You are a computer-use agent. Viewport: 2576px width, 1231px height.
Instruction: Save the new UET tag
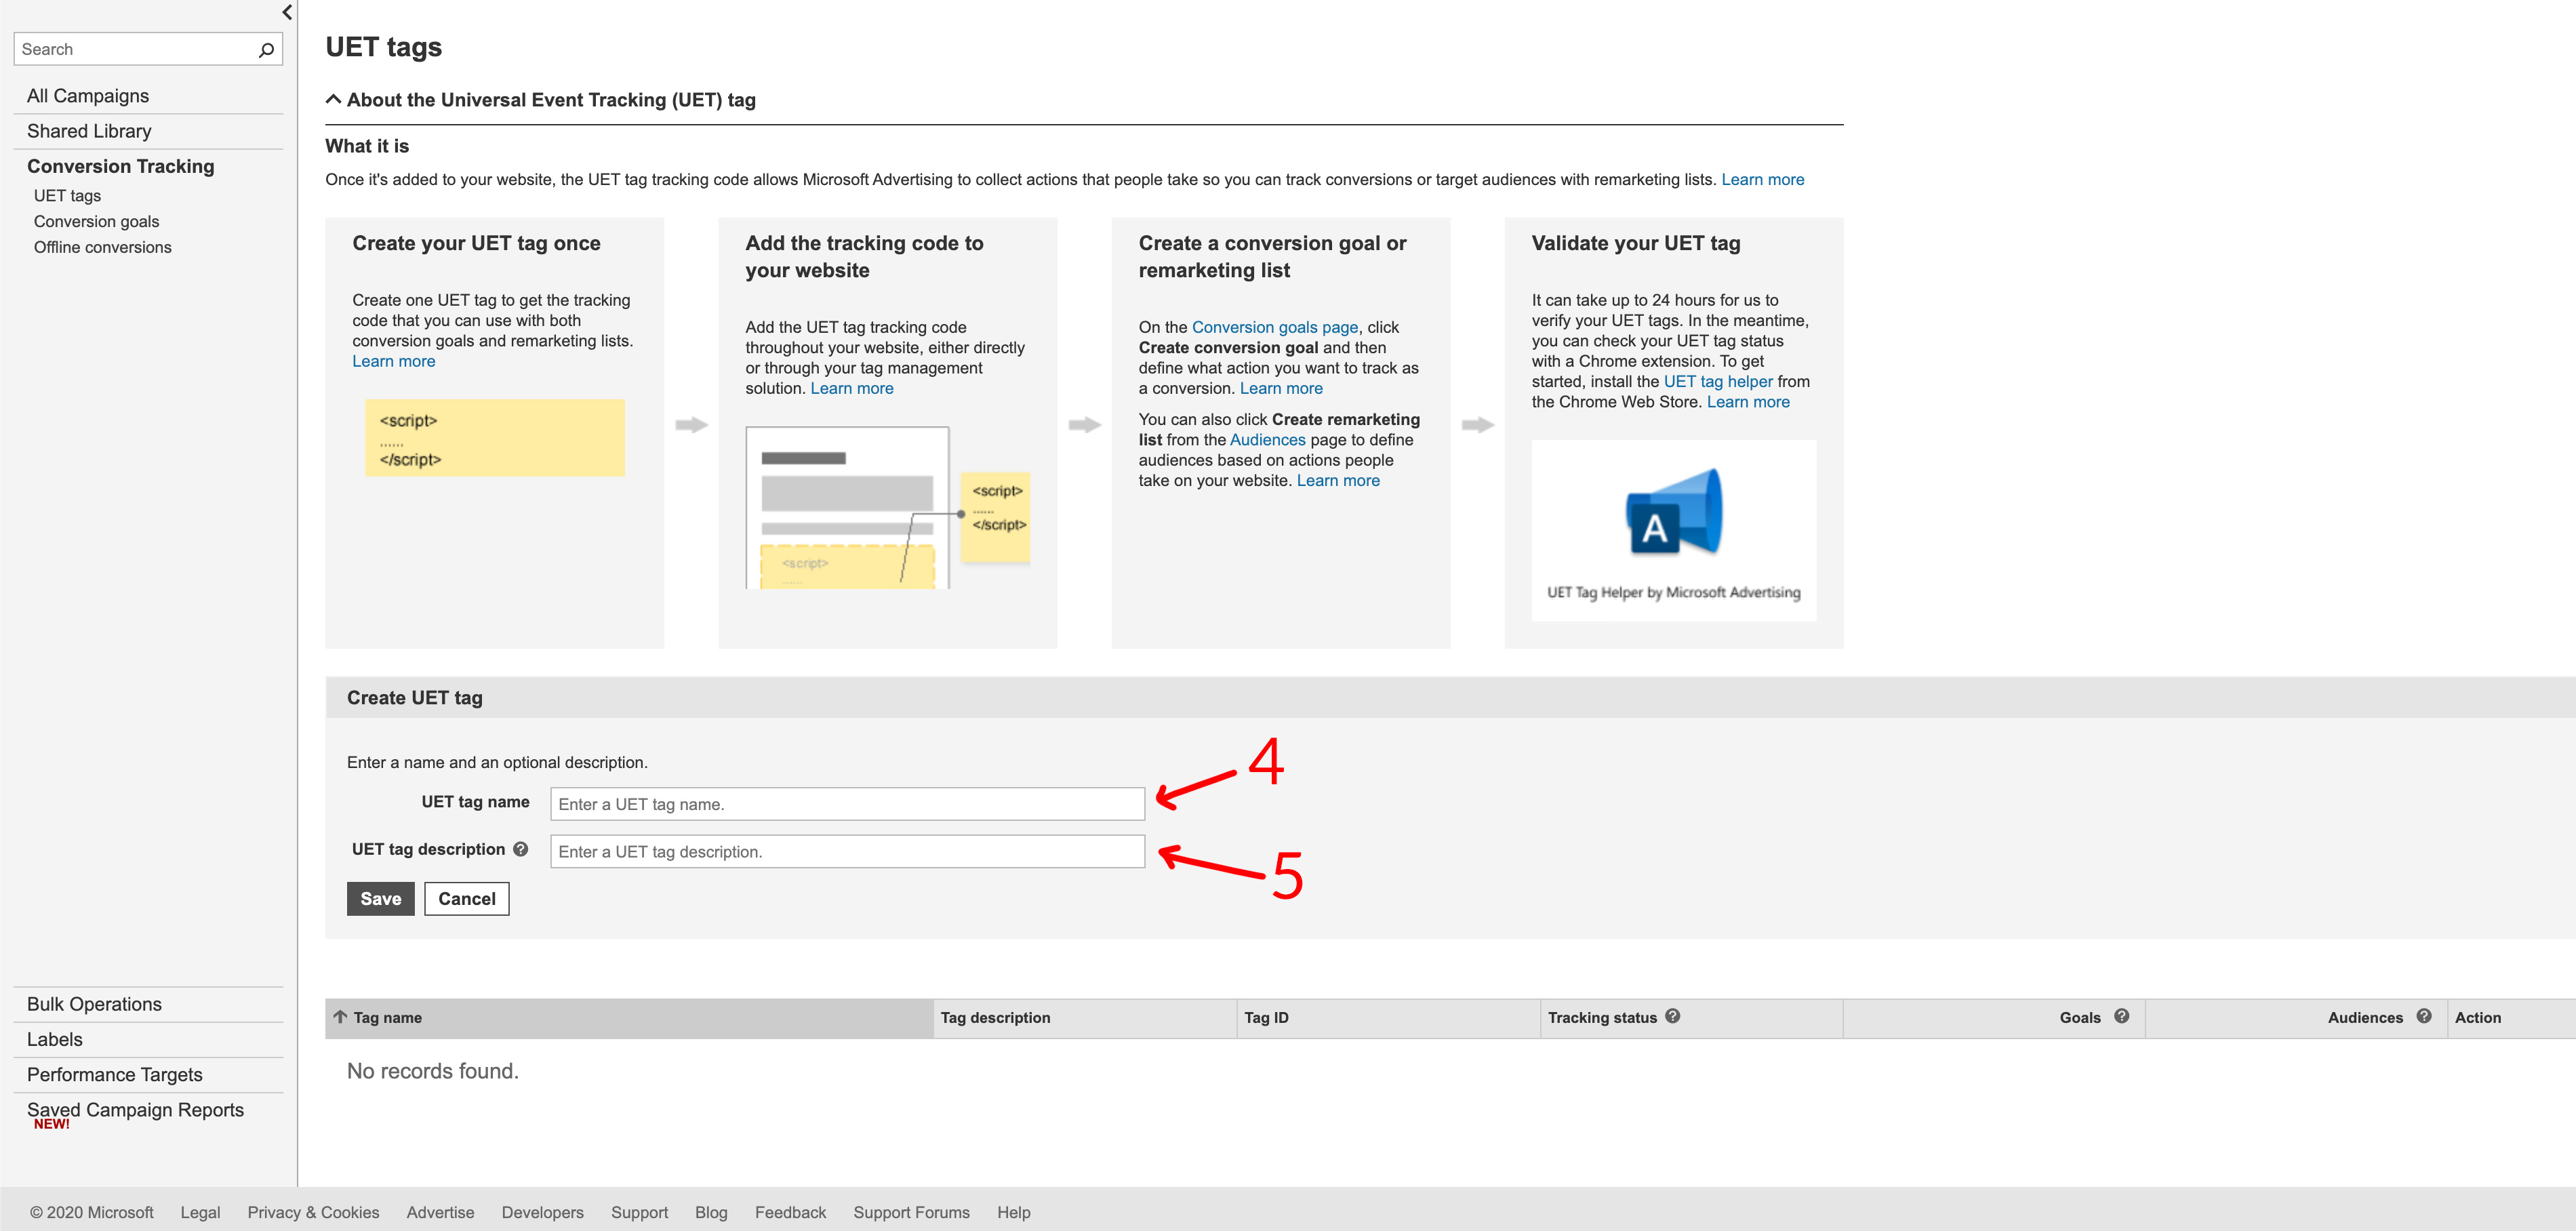click(x=380, y=899)
